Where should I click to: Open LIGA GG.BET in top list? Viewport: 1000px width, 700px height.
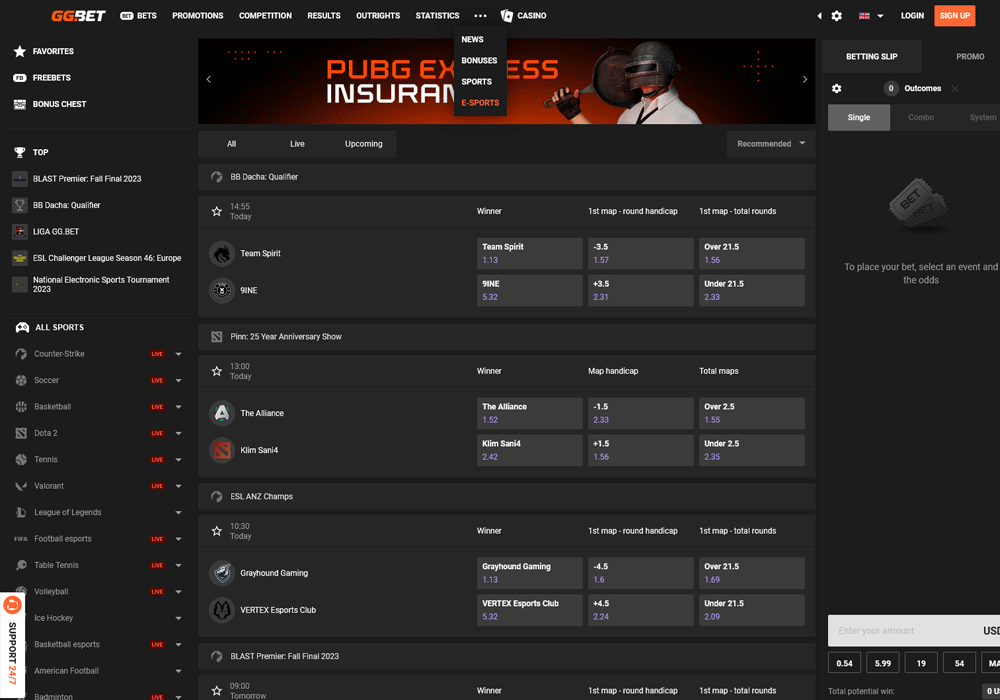coord(56,232)
